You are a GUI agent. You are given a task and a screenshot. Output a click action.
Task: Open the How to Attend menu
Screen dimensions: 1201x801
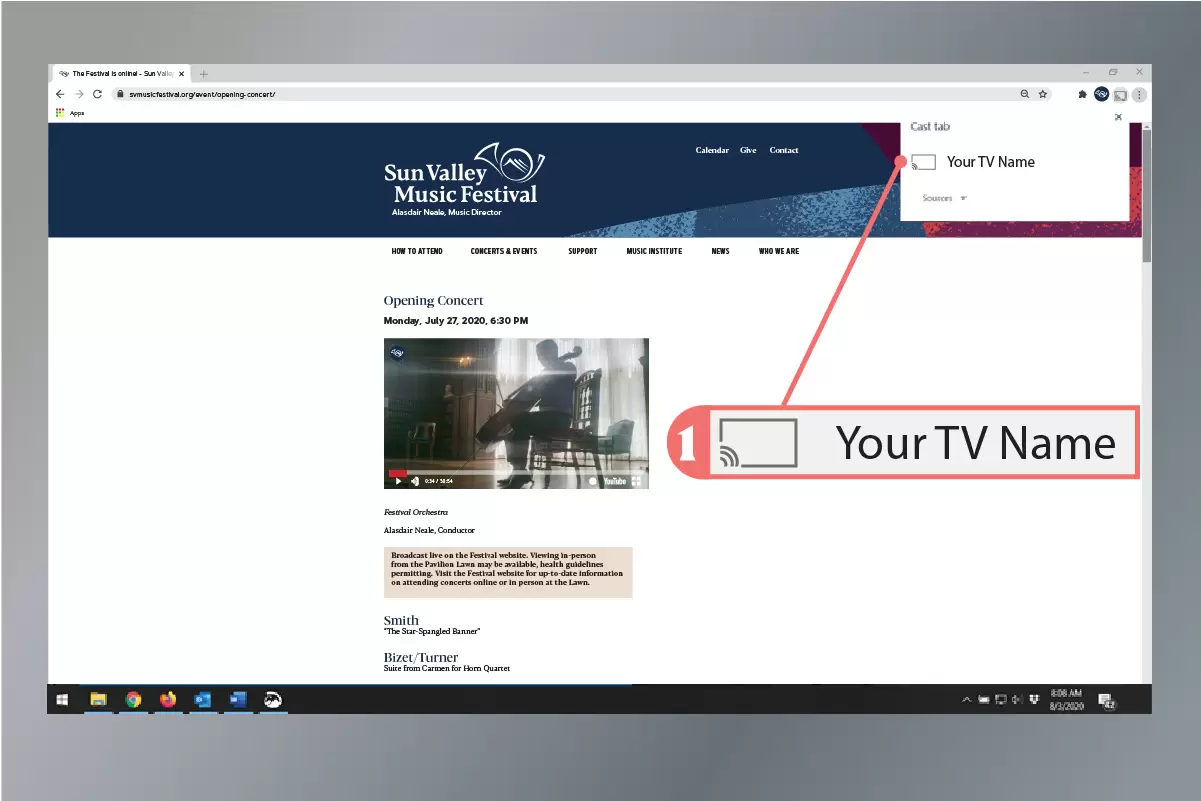417,251
